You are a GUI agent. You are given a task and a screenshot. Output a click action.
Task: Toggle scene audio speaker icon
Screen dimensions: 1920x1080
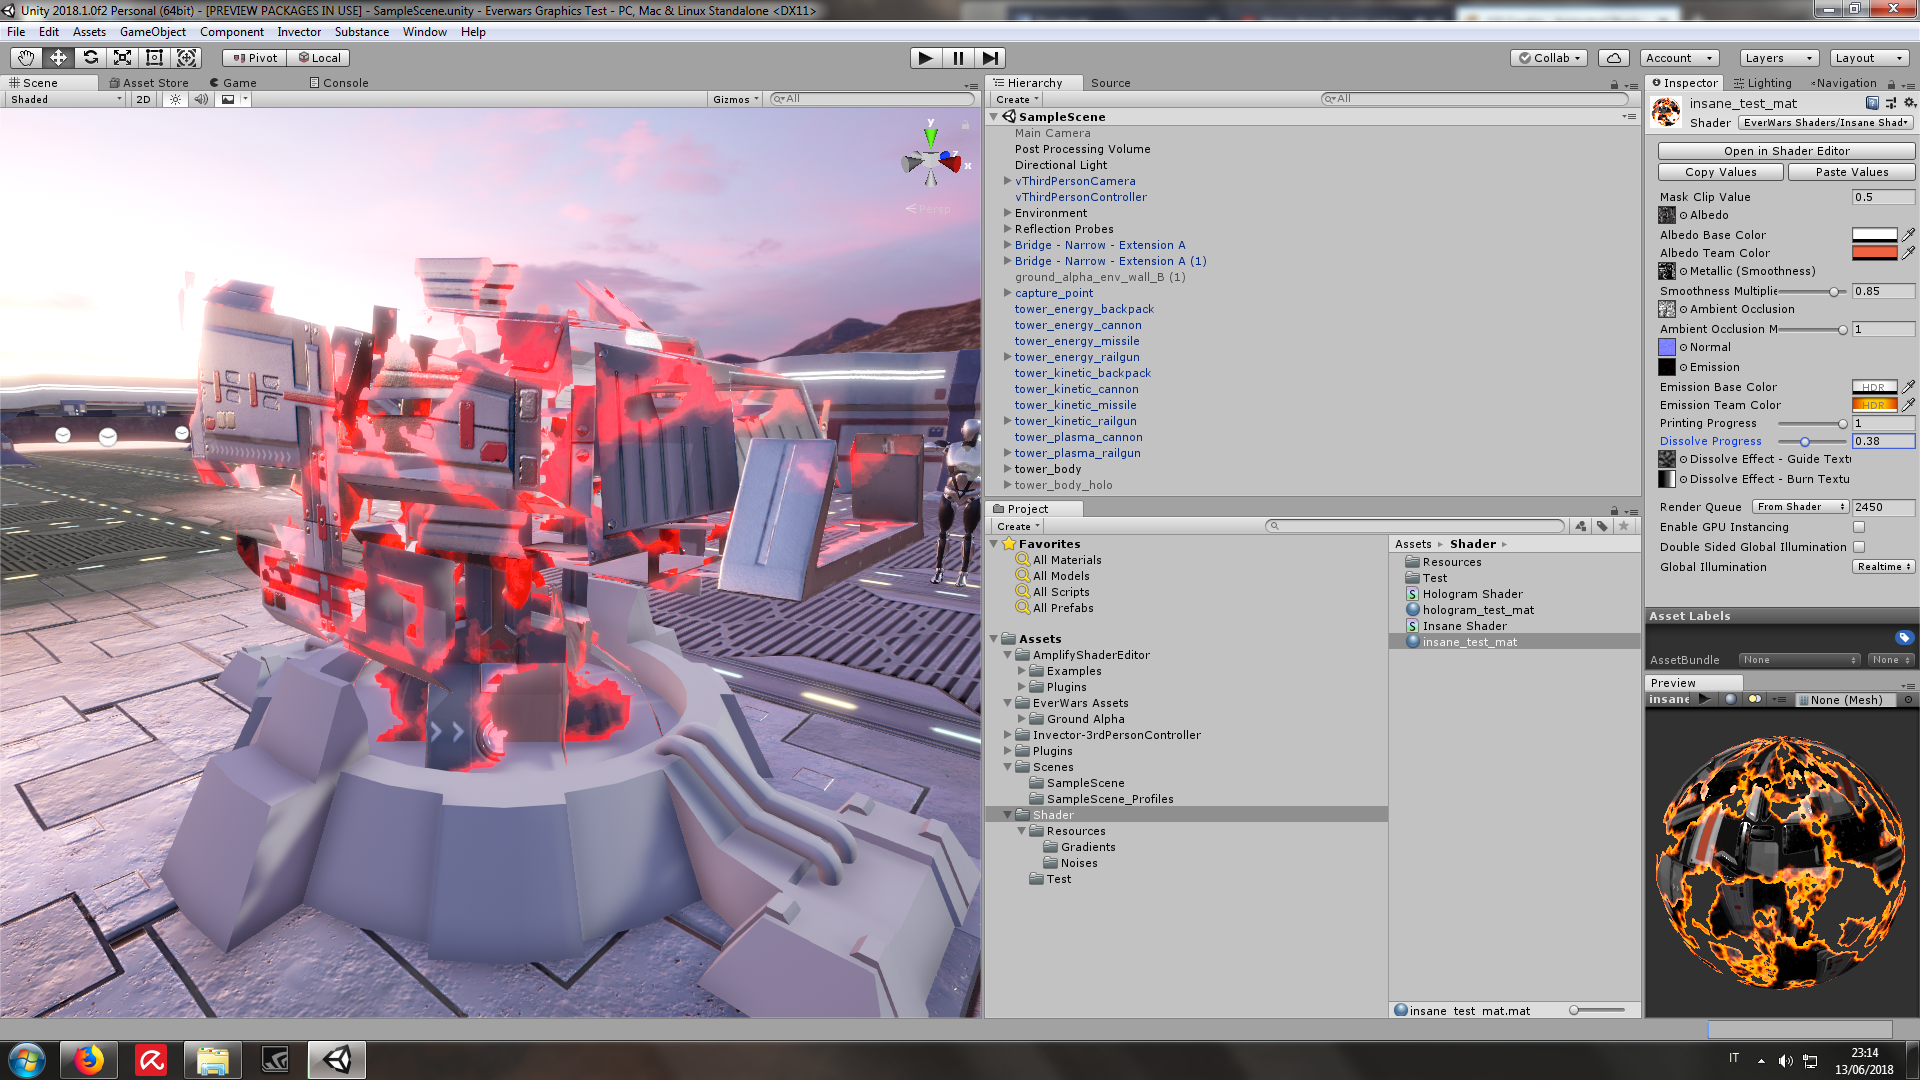(201, 99)
